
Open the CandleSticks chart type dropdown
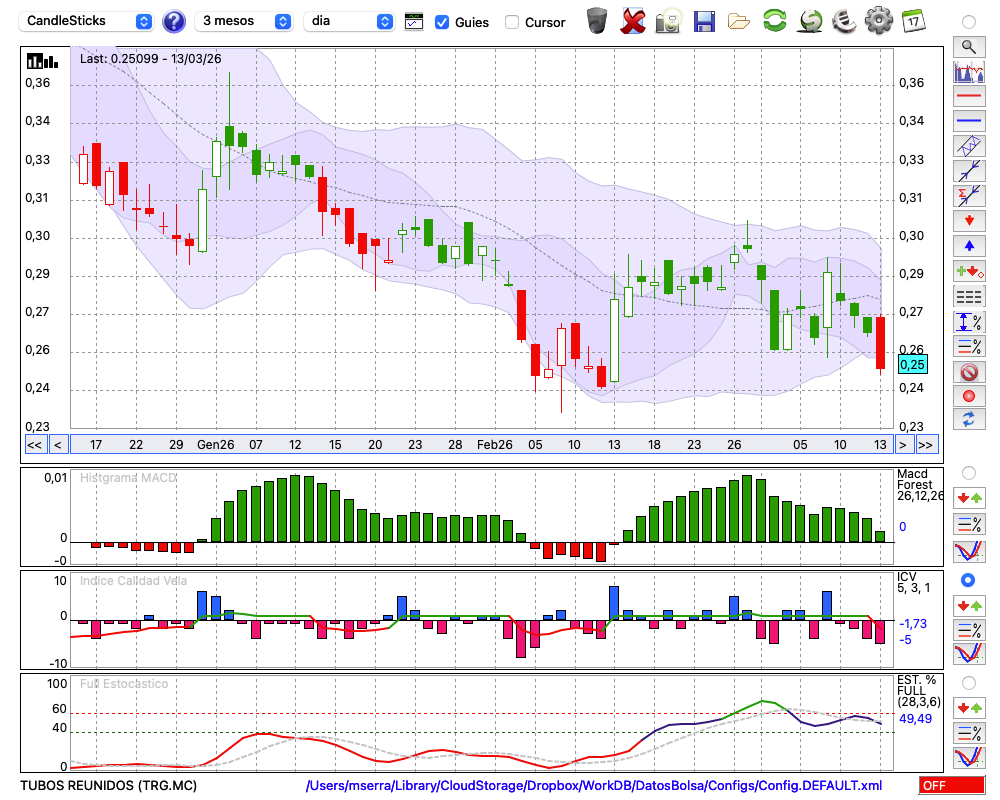pos(86,21)
